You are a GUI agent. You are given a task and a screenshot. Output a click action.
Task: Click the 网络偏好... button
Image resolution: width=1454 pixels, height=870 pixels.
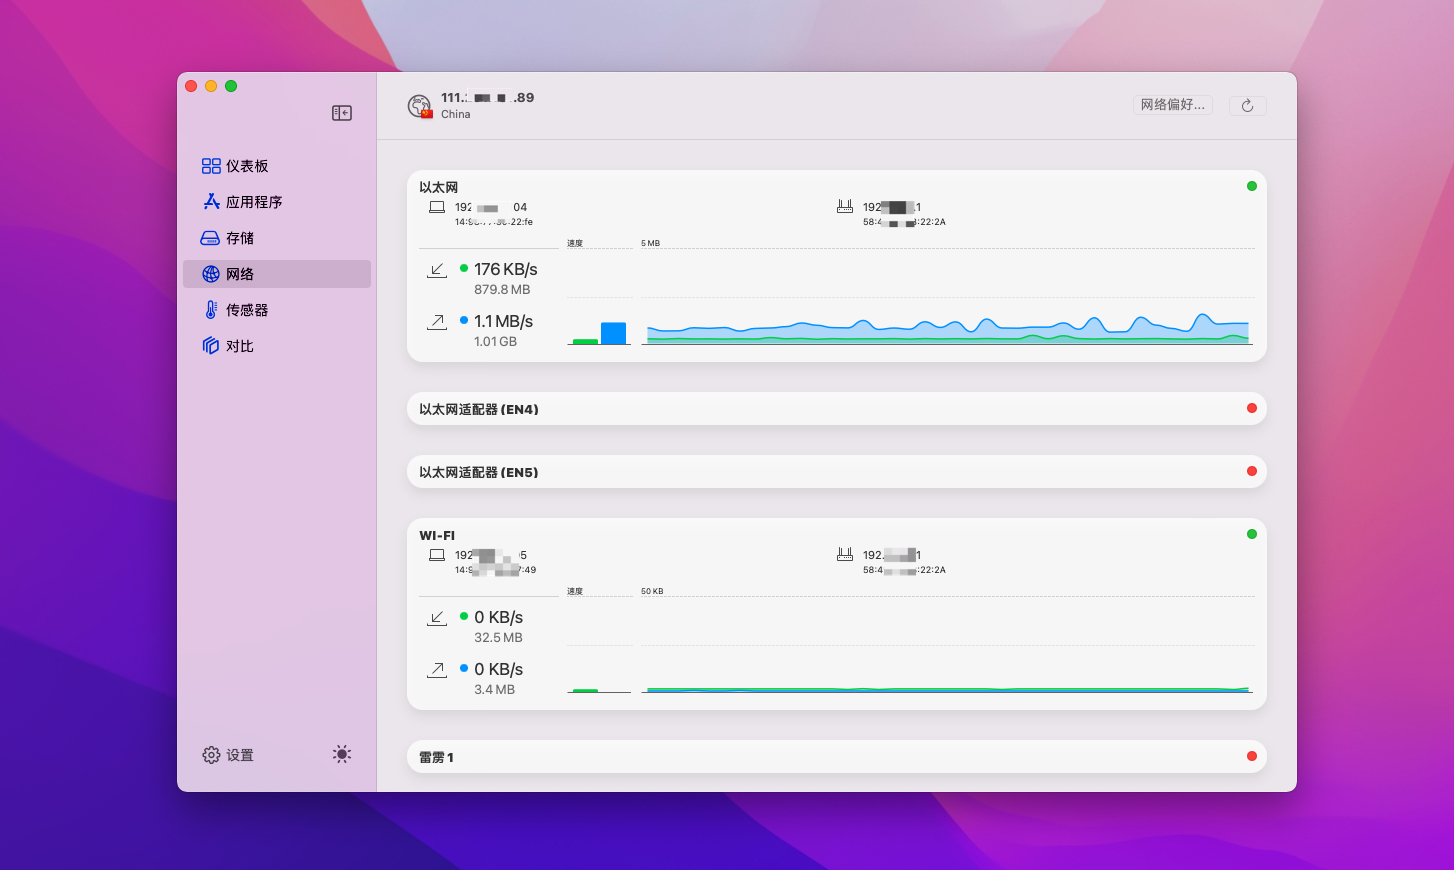(1172, 105)
